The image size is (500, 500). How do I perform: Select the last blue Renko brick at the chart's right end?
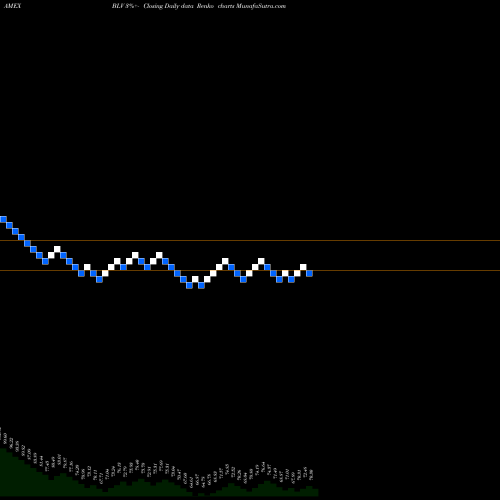pyautogui.click(x=309, y=273)
